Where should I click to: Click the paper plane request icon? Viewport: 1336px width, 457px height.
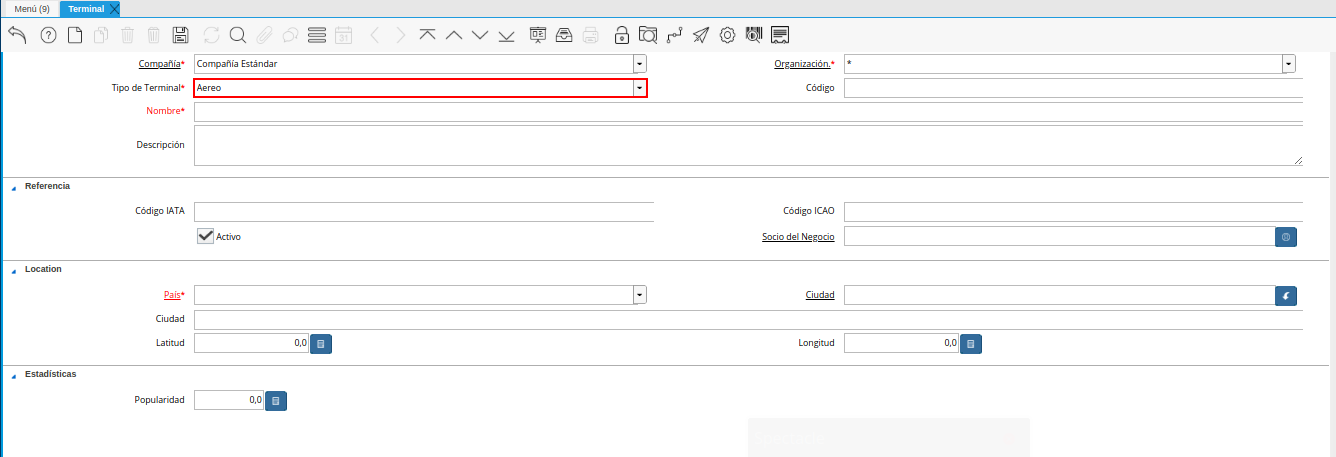(701, 35)
